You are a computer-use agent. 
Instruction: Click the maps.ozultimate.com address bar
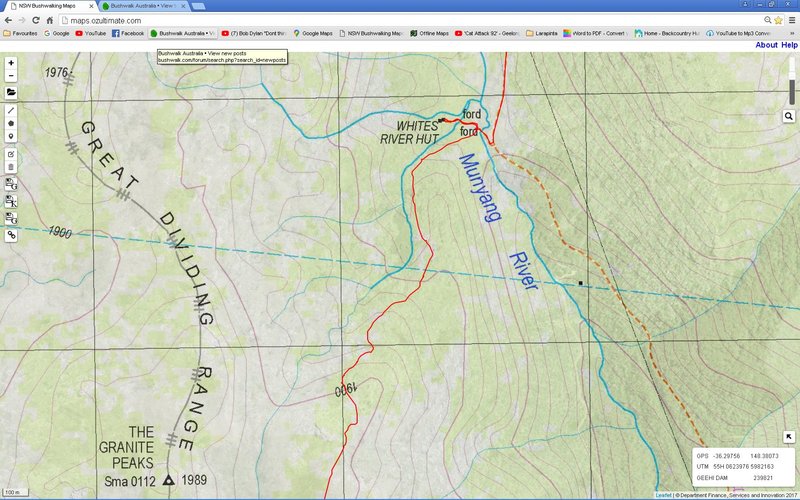pos(411,20)
